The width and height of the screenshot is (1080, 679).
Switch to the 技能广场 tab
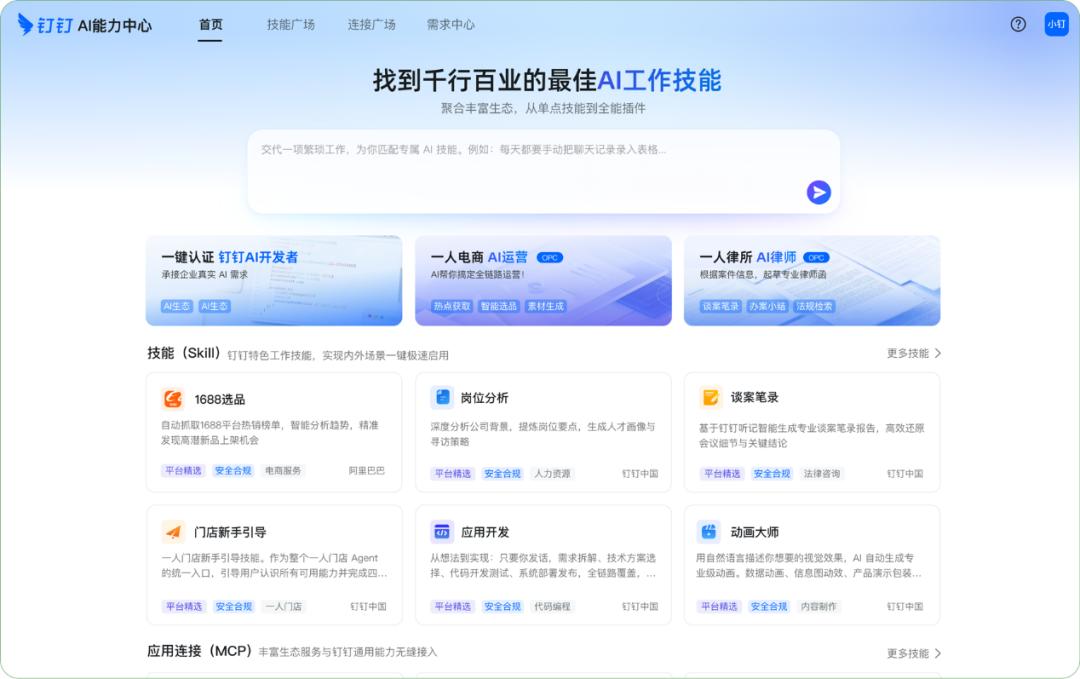click(x=290, y=25)
